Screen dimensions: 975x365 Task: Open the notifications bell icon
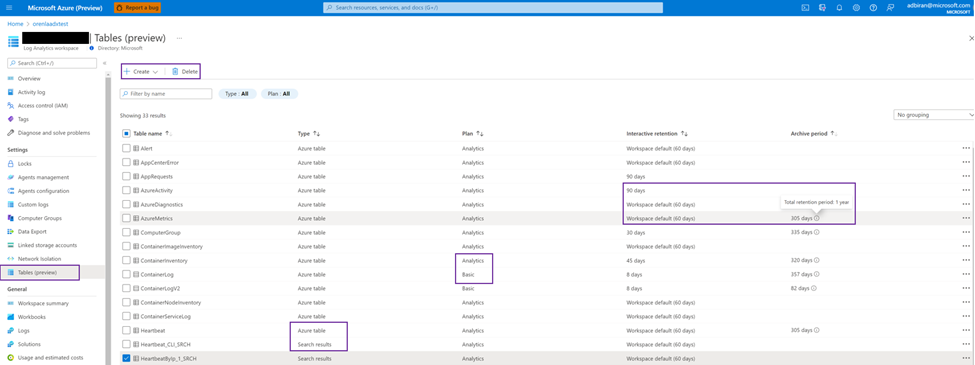tap(839, 7)
